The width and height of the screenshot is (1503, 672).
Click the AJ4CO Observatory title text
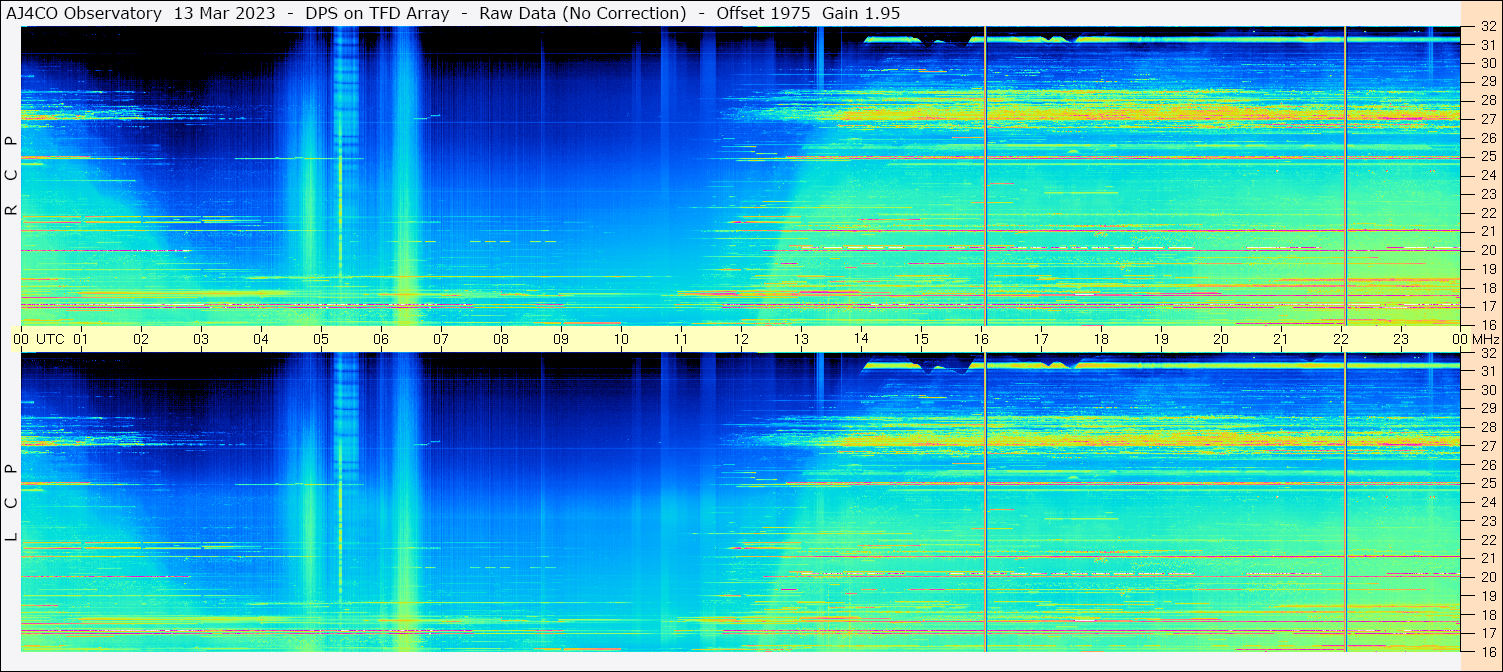(84, 14)
